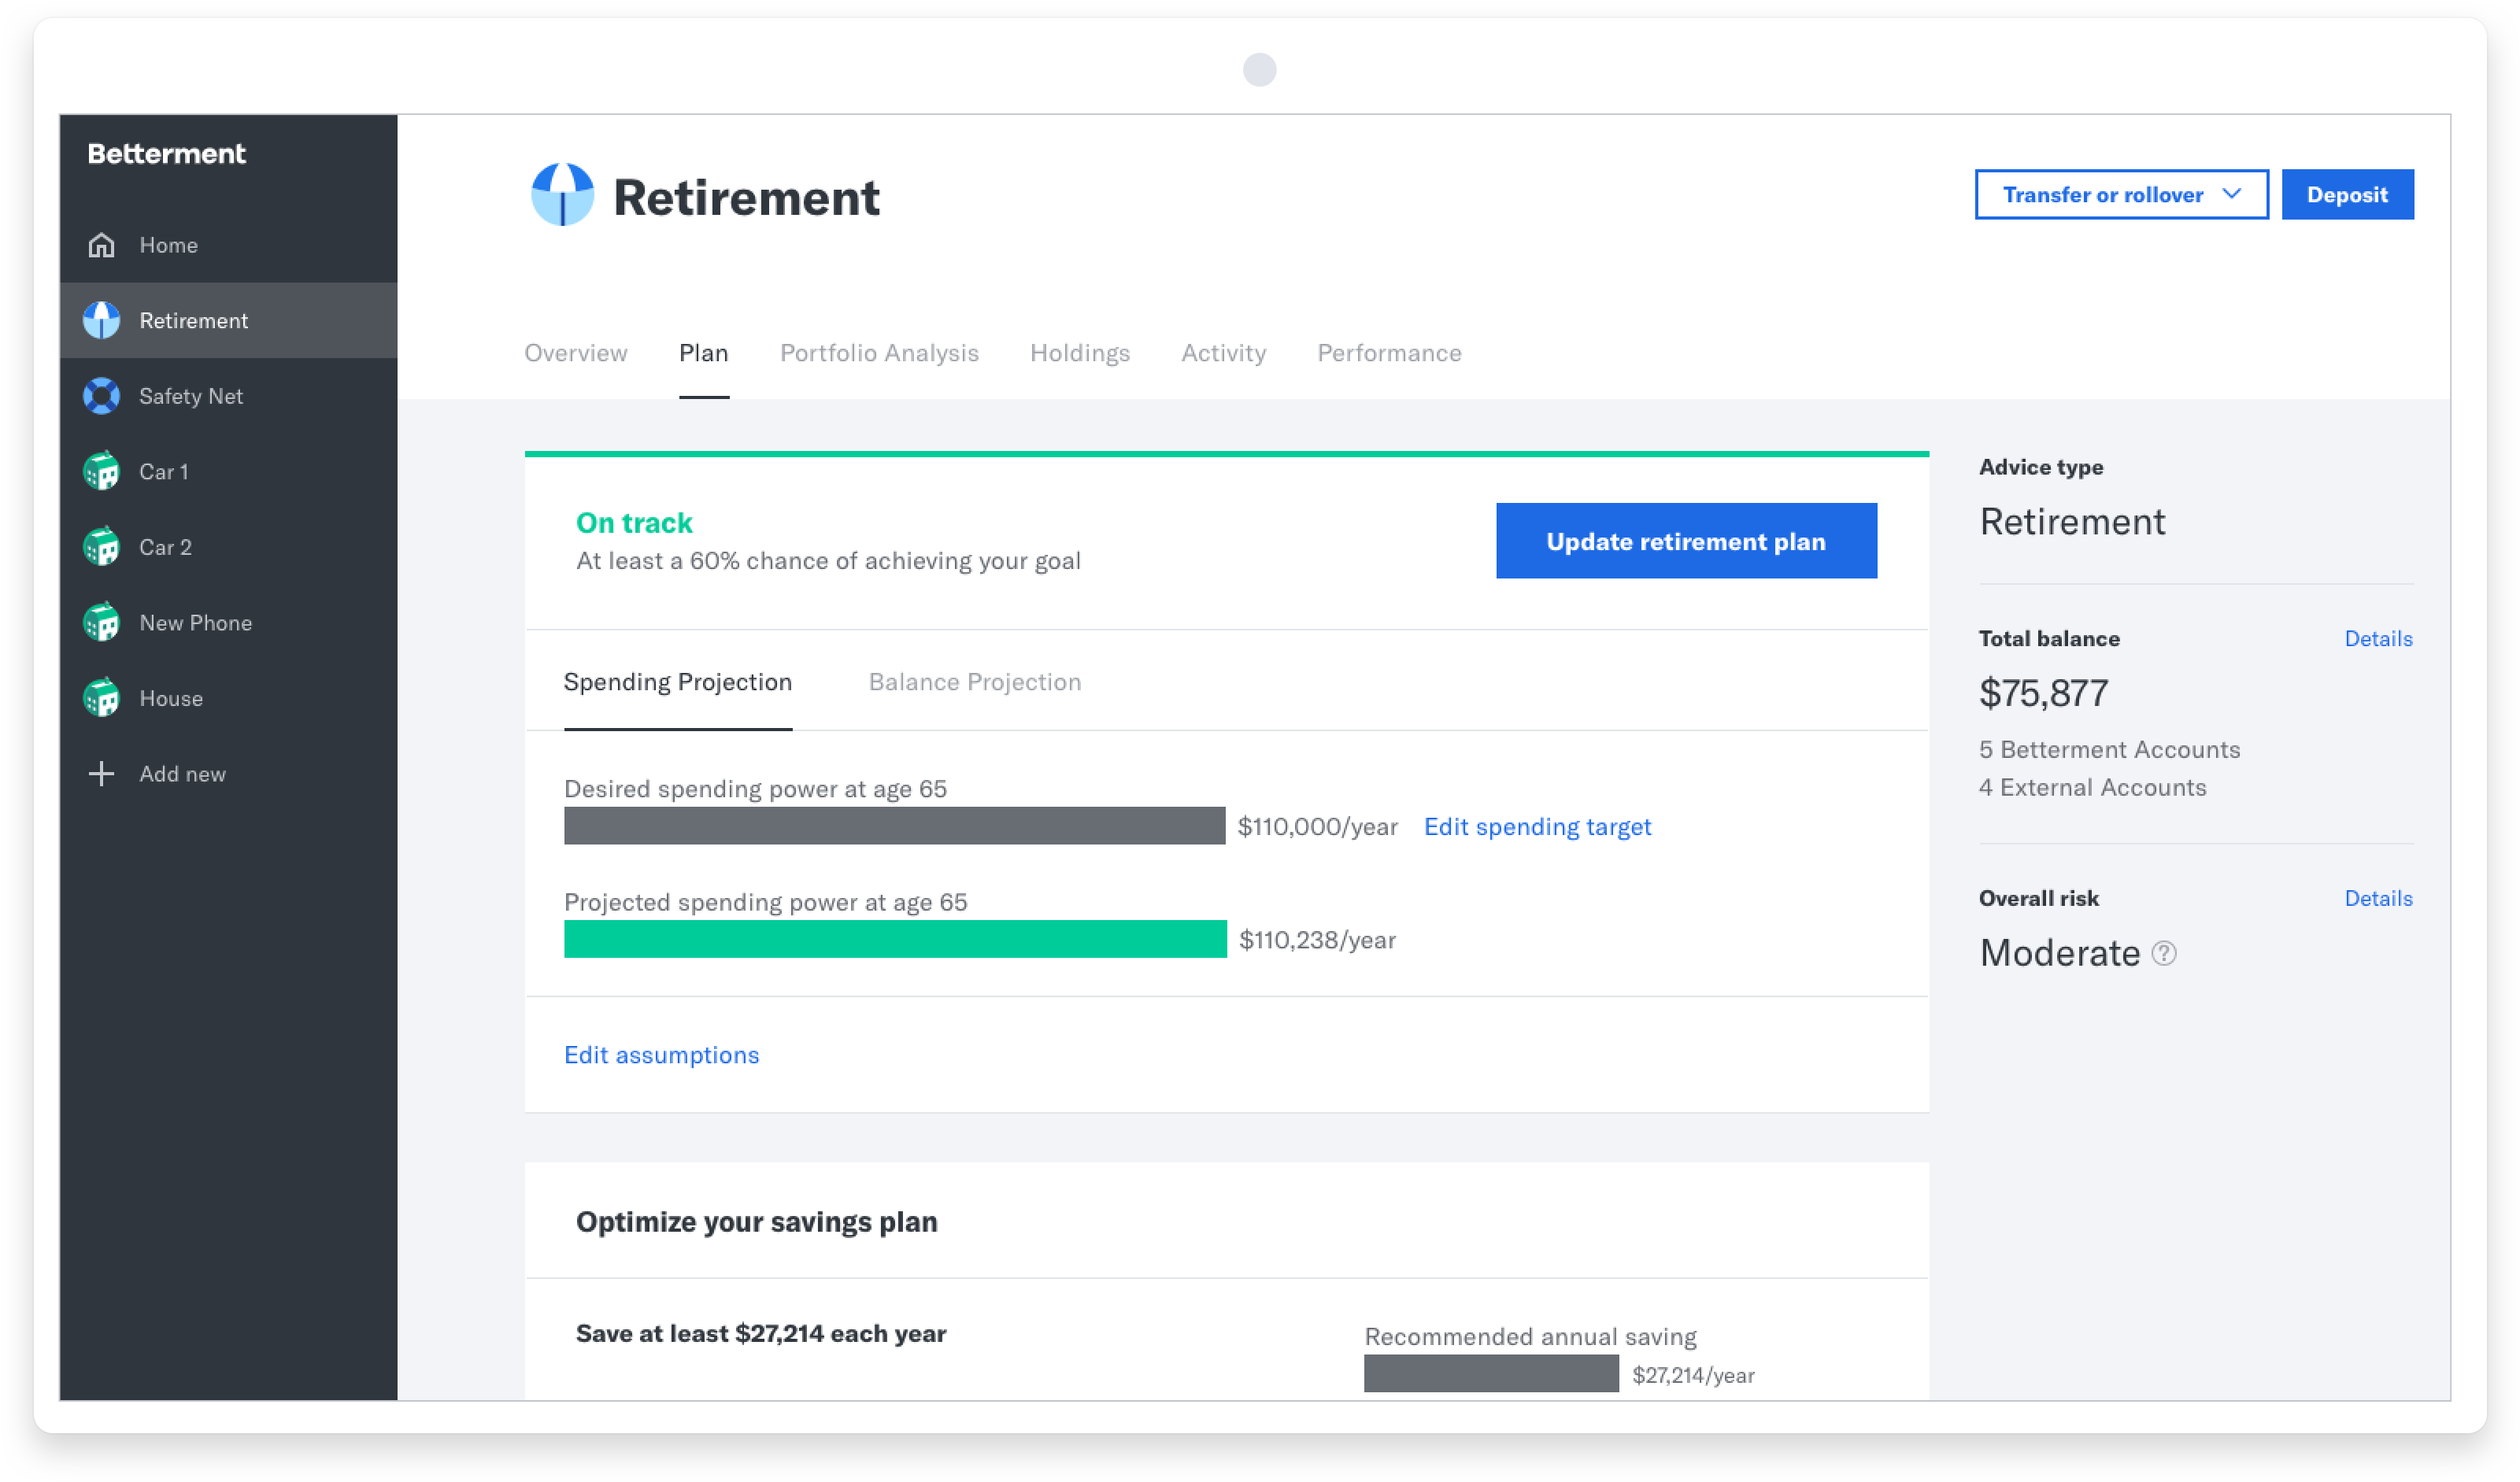Open the help tooltip next to Moderate risk
This screenshot has height=1482, width=2520.
[x=2163, y=954]
